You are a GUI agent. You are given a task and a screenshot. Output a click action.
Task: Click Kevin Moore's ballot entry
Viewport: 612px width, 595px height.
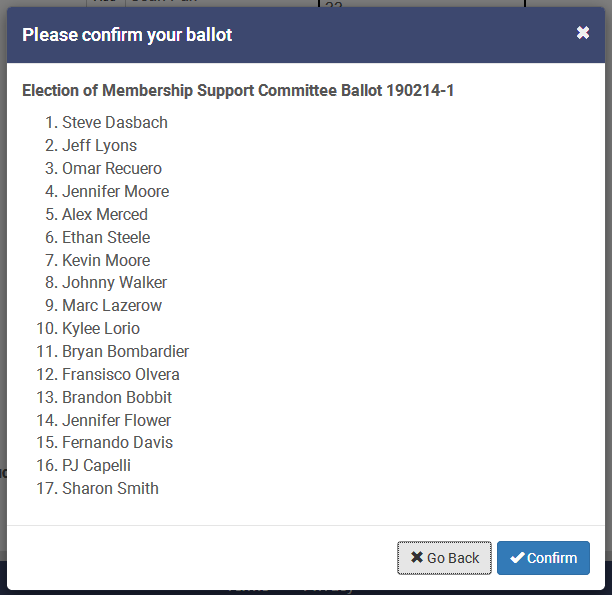click(106, 261)
